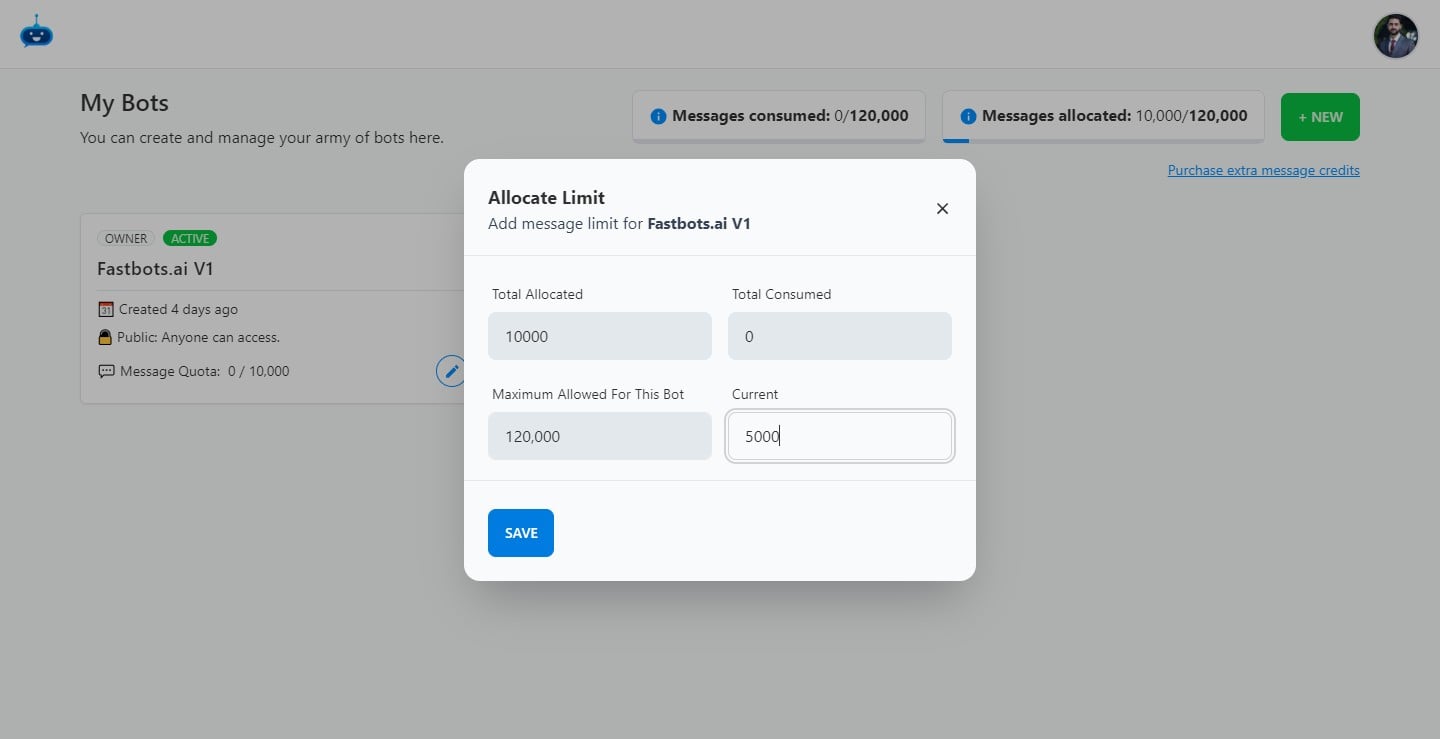This screenshot has height=739, width=1440.
Task: Click the Allocate Limit dialog title
Action: point(546,198)
